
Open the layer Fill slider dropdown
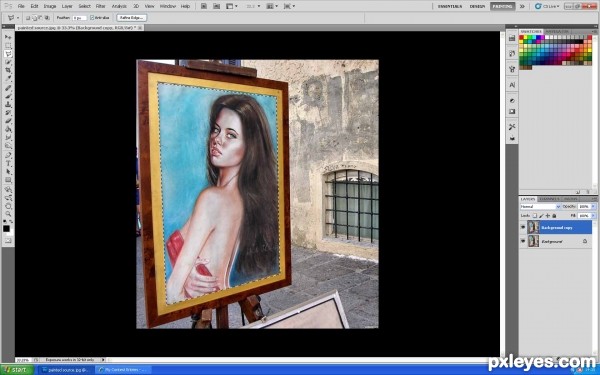click(x=593, y=216)
